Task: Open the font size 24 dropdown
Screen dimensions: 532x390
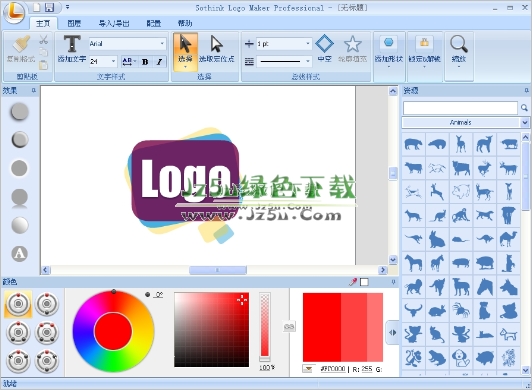Action: click(x=113, y=61)
